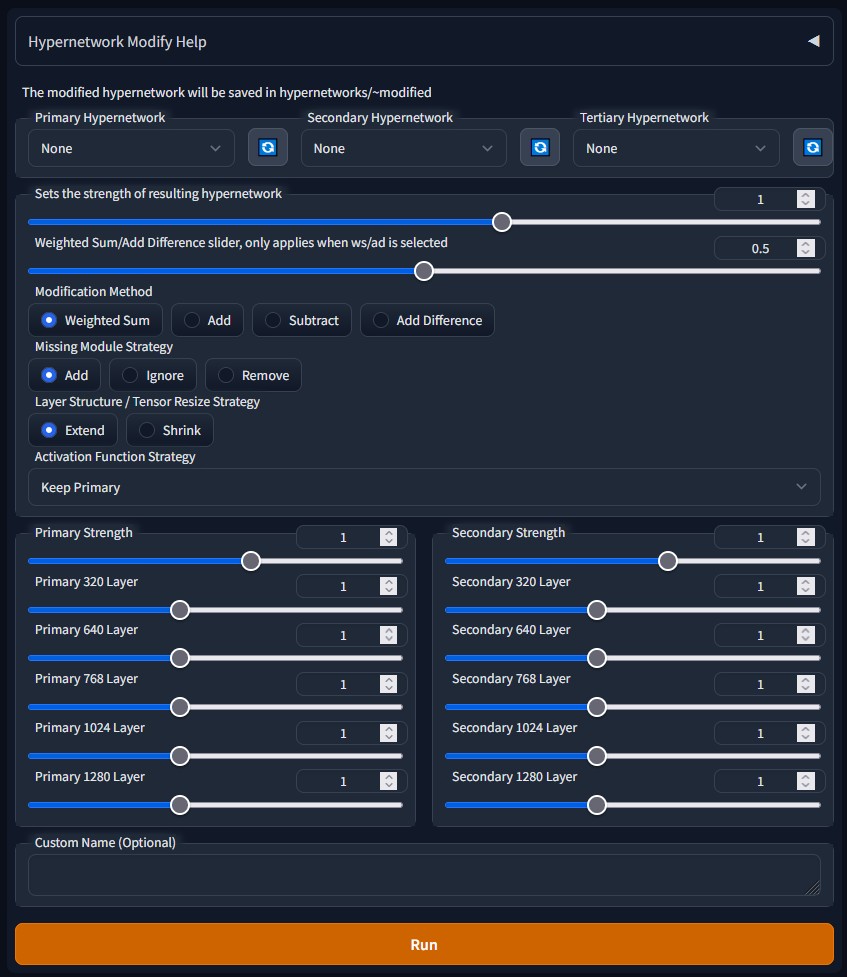Open the Tertiary Hypernetwork dropdown
The height and width of the screenshot is (977, 847).
pyautogui.click(x=676, y=148)
